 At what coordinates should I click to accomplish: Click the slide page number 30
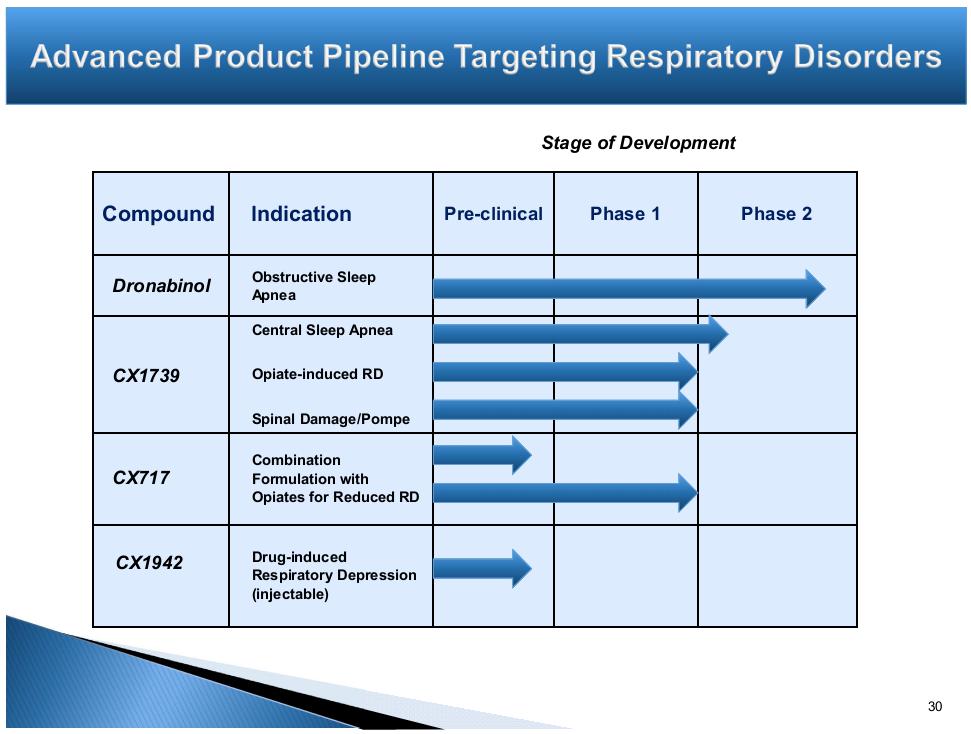point(935,707)
